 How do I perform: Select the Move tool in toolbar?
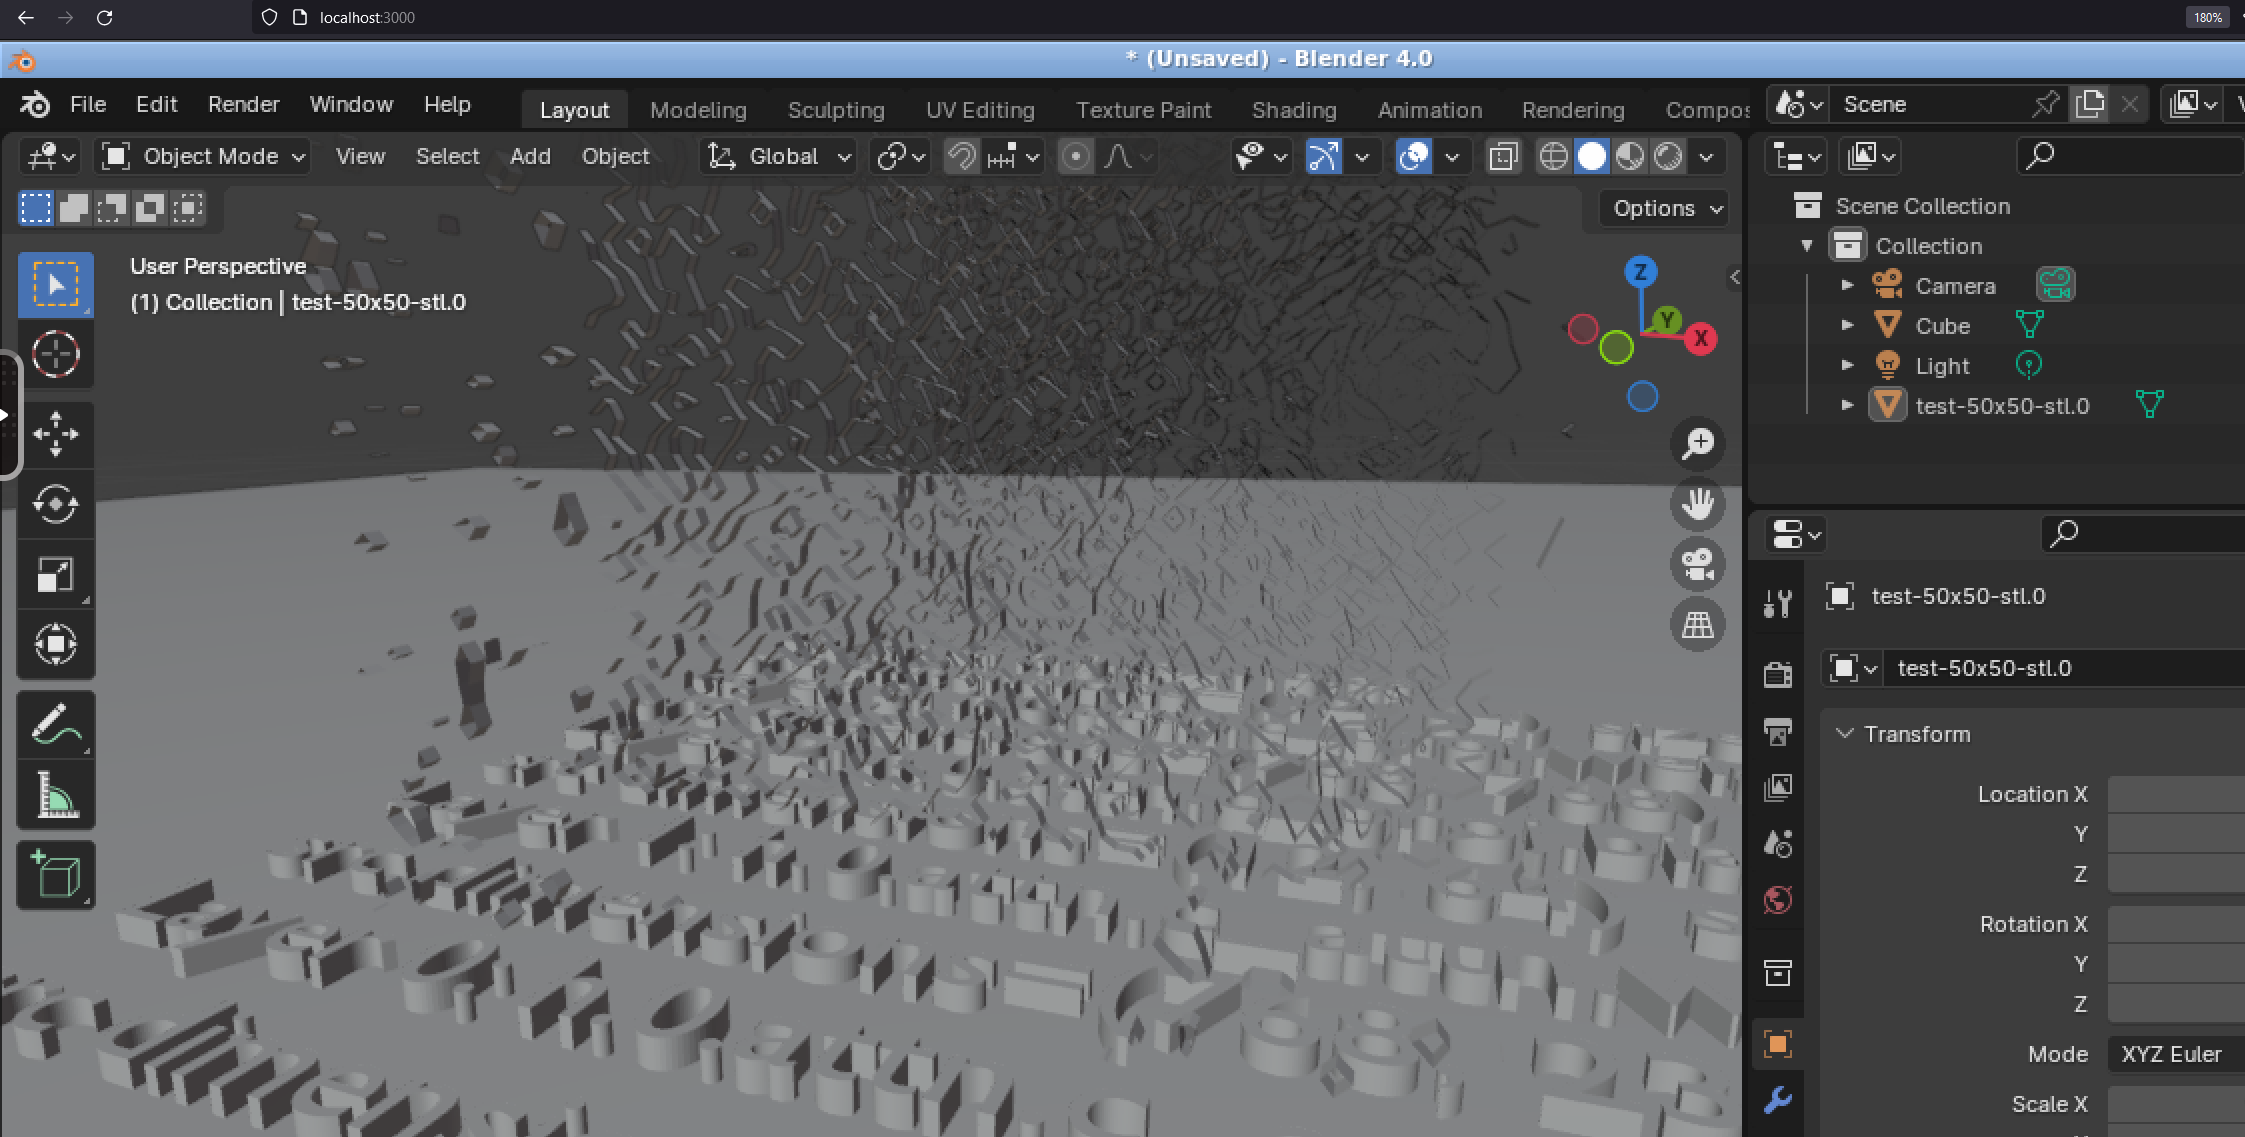tap(56, 434)
